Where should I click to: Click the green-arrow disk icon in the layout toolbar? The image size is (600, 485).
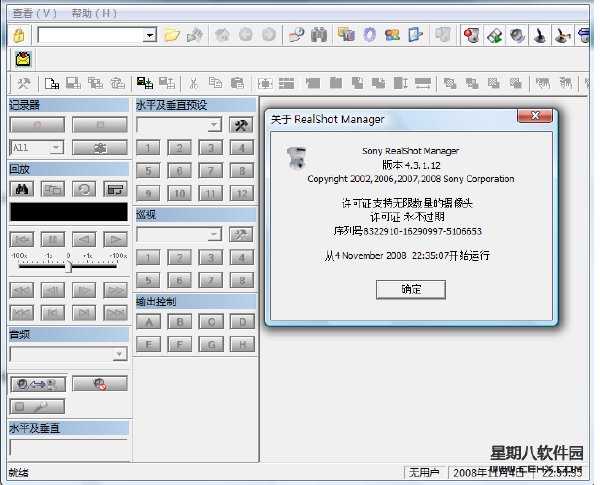pyautogui.click(x=145, y=83)
